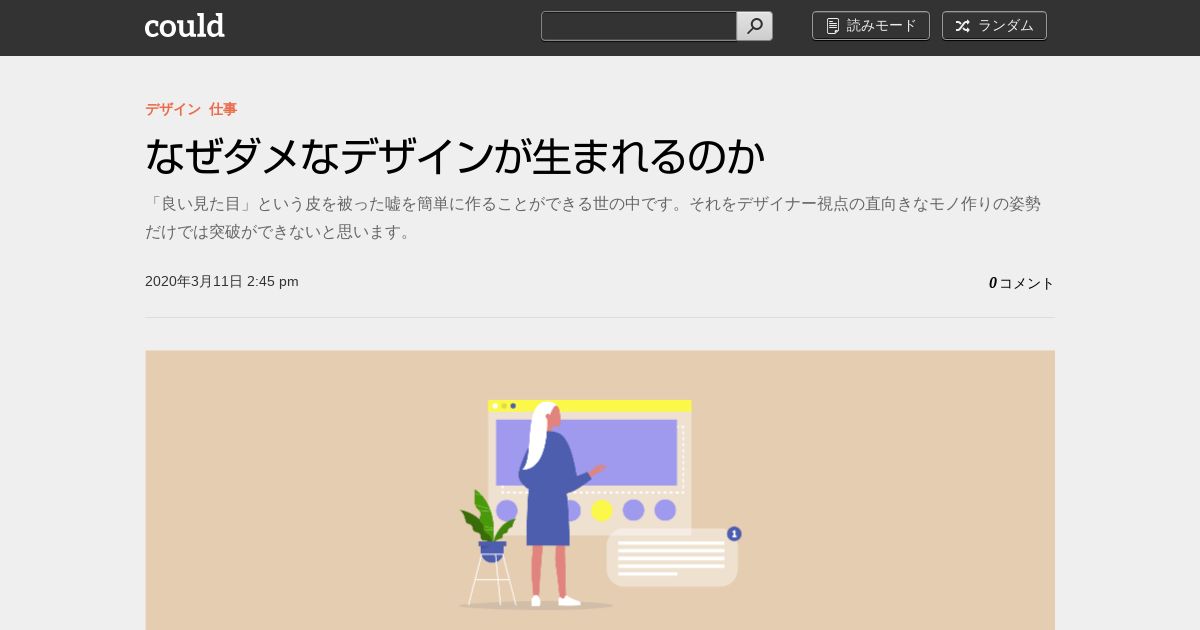1200x630 pixels.
Task: Open the デザイン category link
Action: [x=173, y=109]
